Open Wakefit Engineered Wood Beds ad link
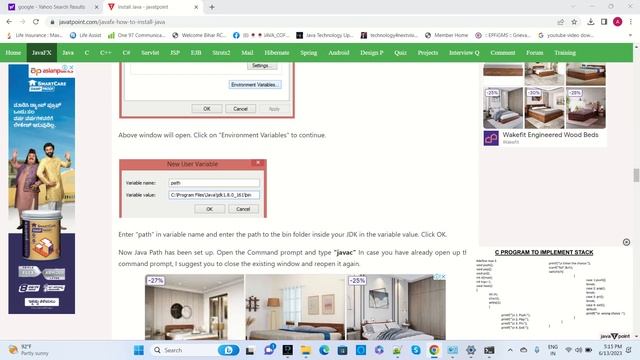 click(x=550, y=135)
